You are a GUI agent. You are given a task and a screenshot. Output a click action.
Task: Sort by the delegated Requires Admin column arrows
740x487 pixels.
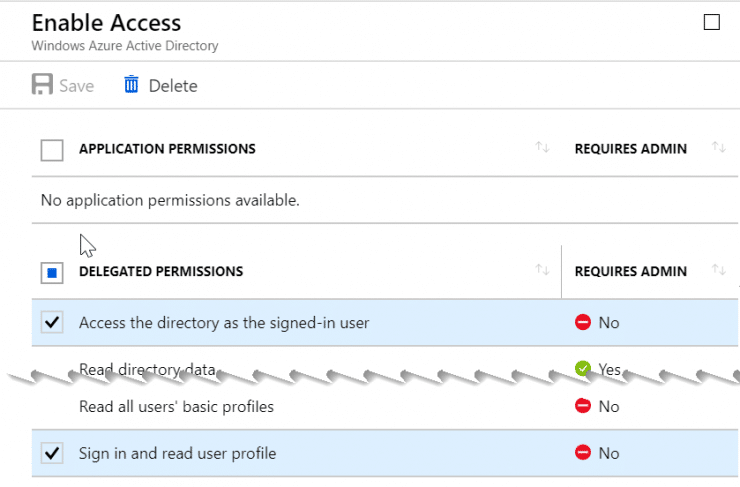click(718, 270)
